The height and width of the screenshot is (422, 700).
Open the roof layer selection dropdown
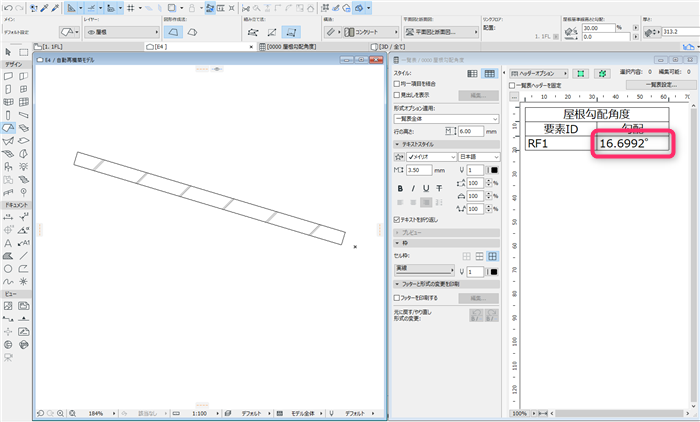pos(122,32)
